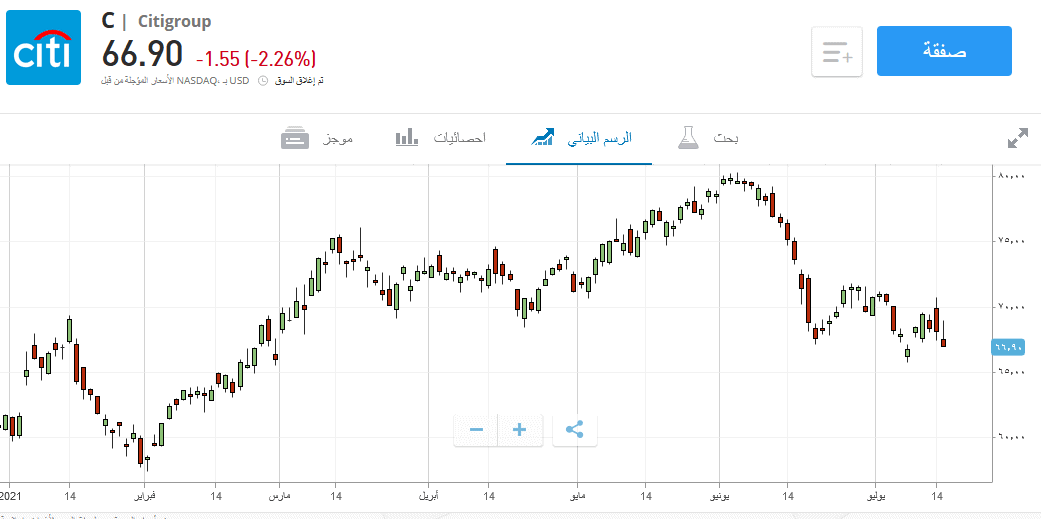The width and height of the screenshot is (1041, 519).
Task: Click the market closed status text
Action: (x=300, y=80)
